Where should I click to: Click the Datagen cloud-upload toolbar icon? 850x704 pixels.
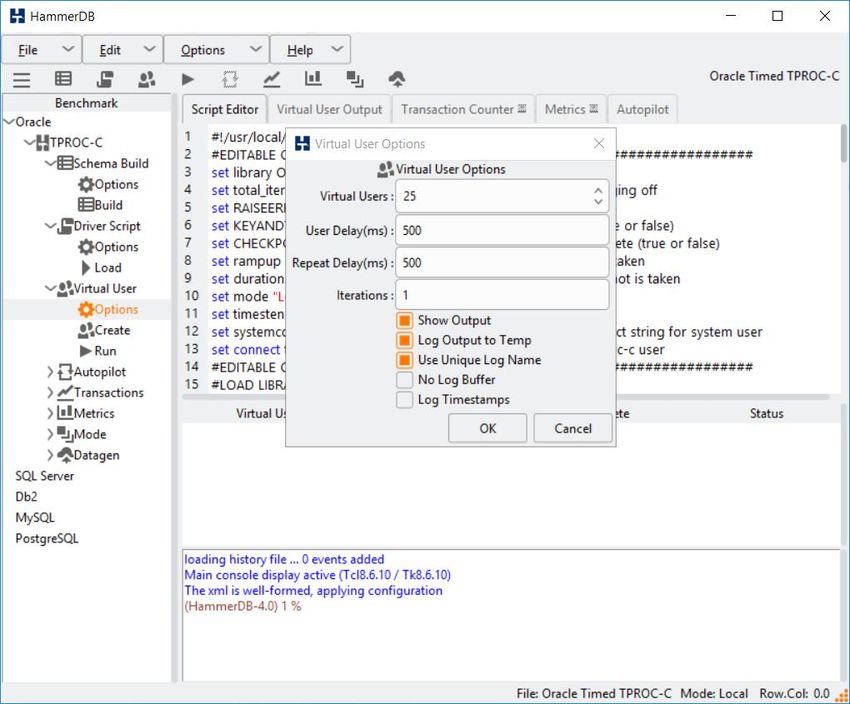click(x=397, y=79)
